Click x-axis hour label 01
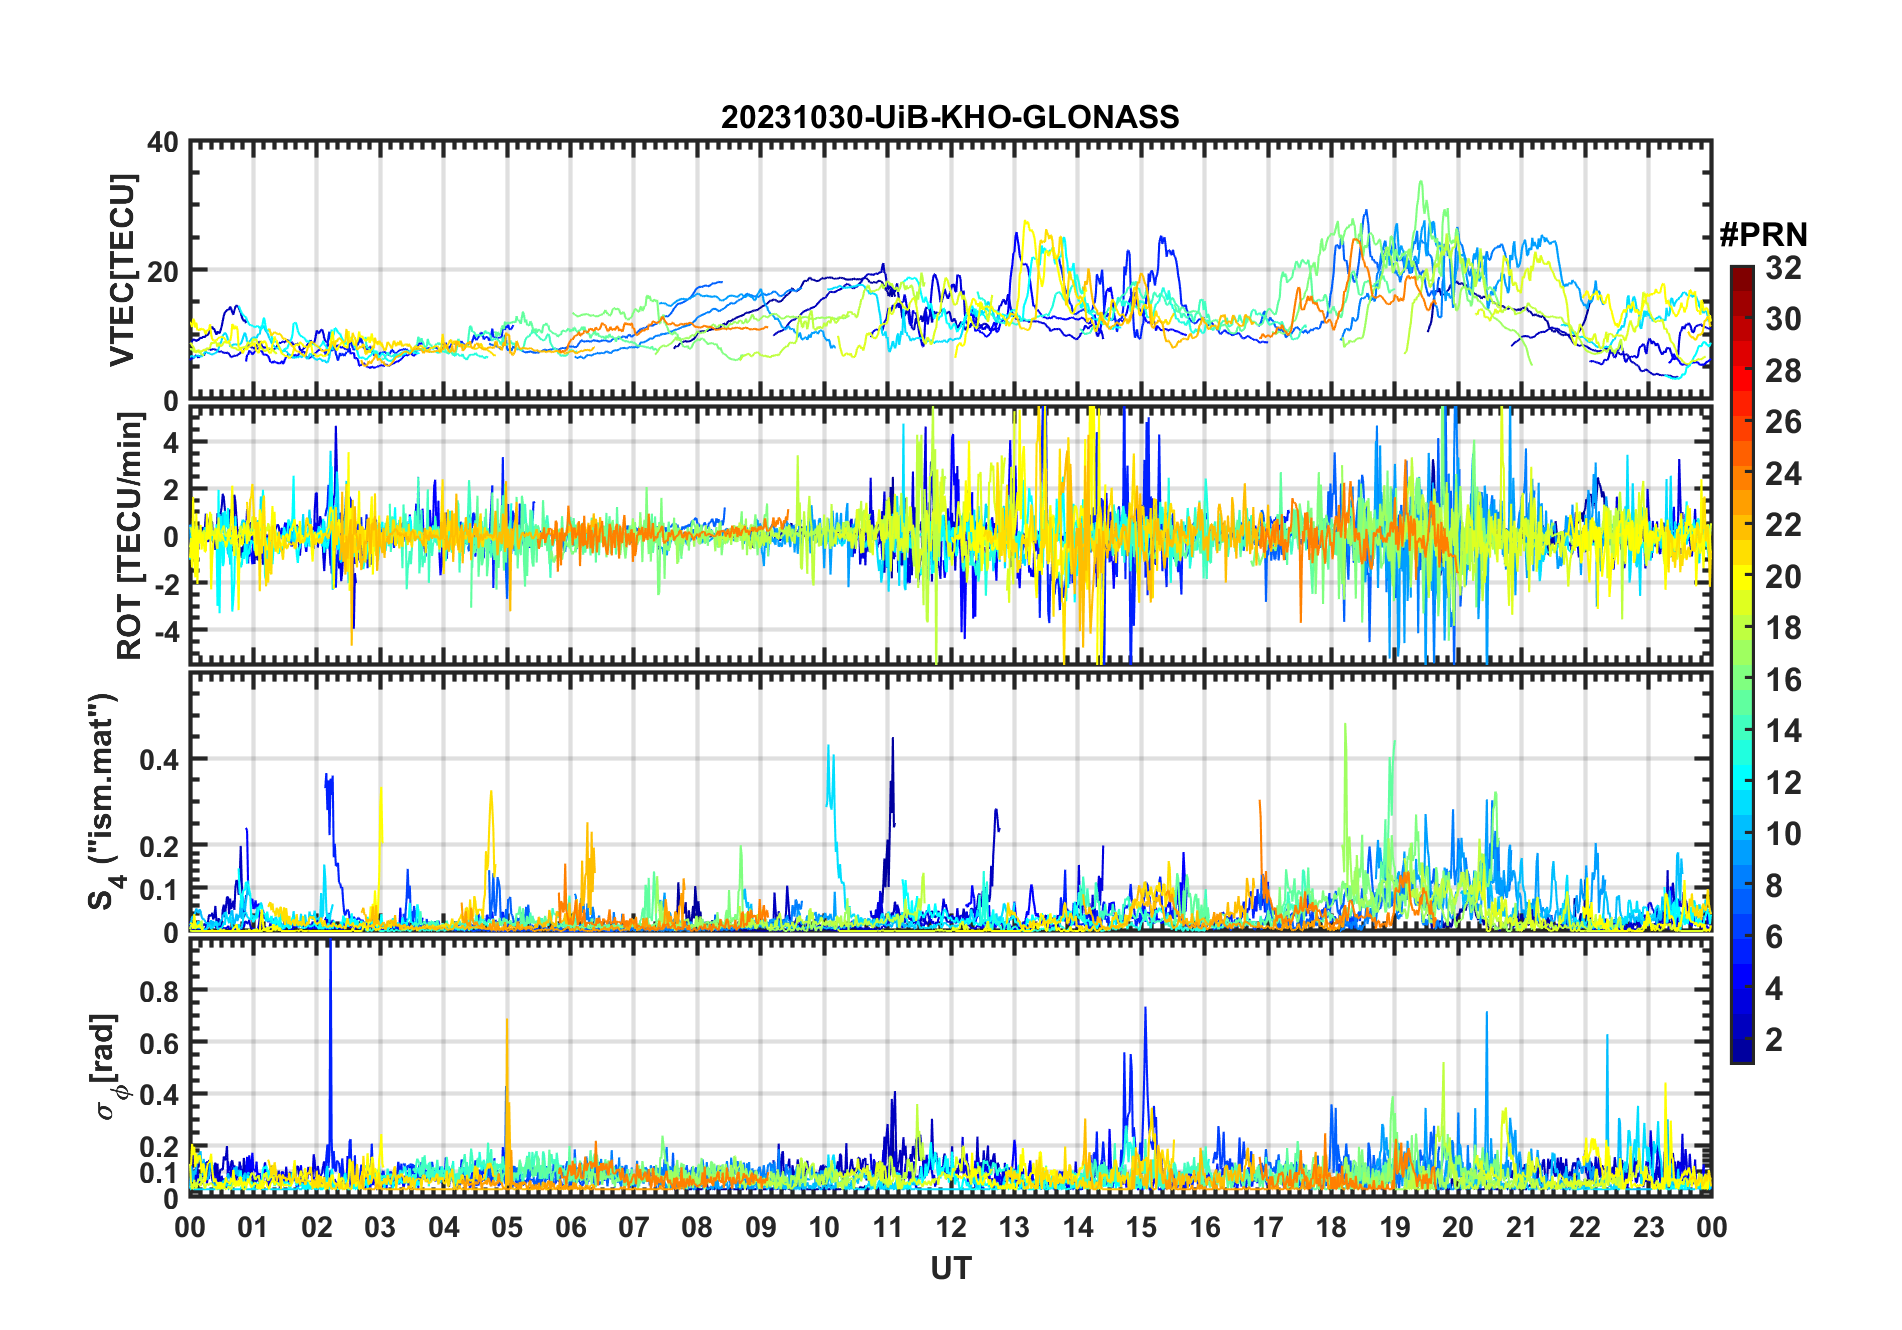 [x=253, y=1228]
